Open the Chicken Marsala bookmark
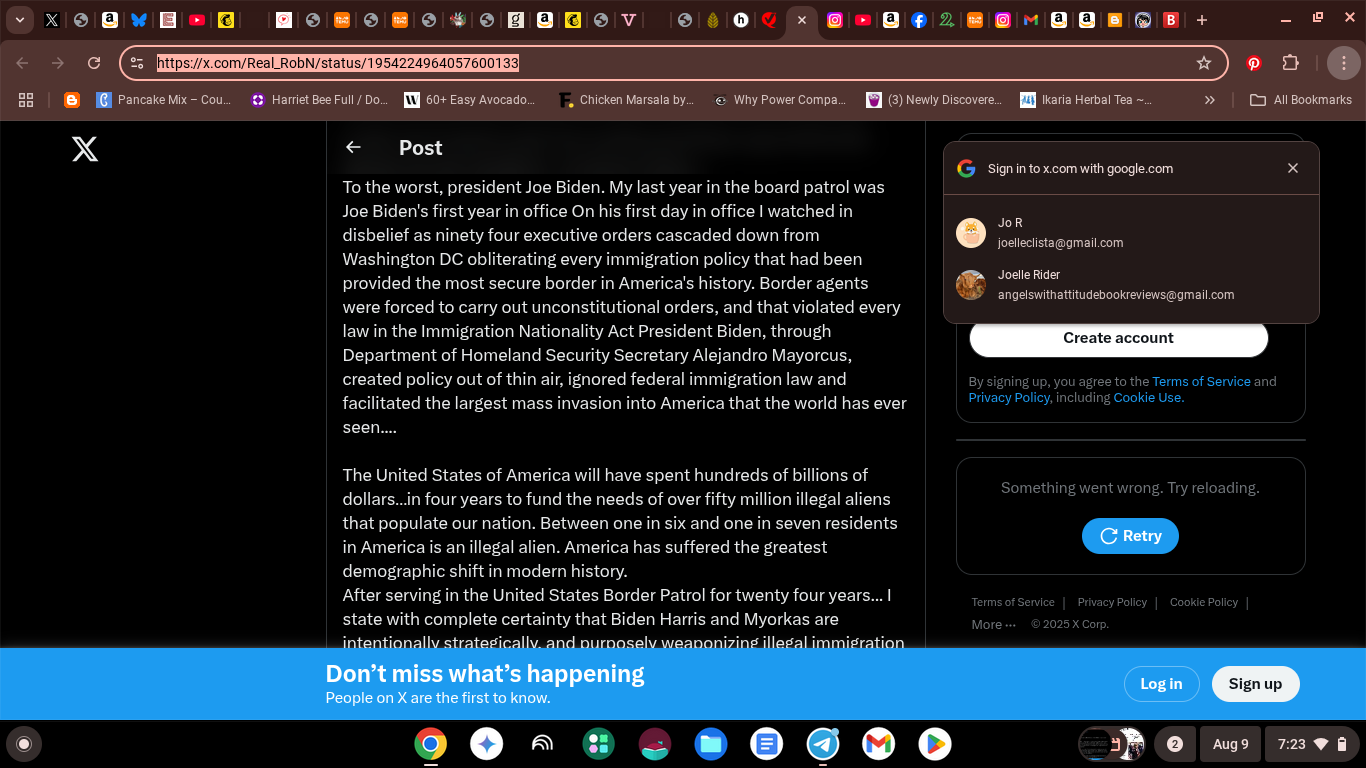Viewport: 1366px width, 768px height. pyautogui.click(x=626, y=100)
